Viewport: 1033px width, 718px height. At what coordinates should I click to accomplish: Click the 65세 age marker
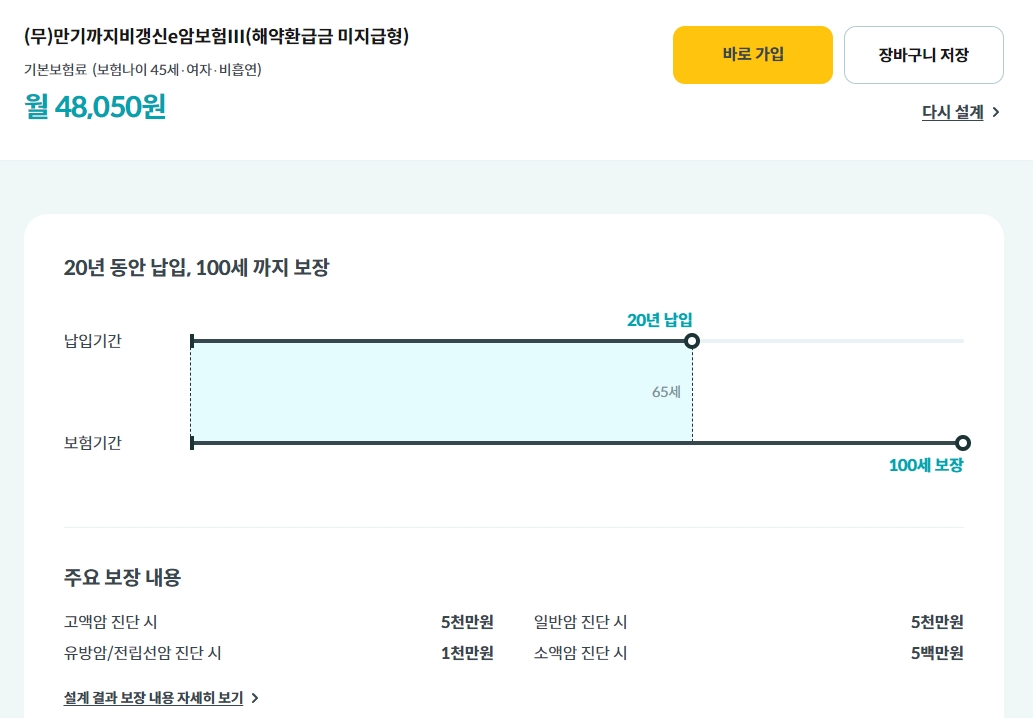(x=666, y=392)
